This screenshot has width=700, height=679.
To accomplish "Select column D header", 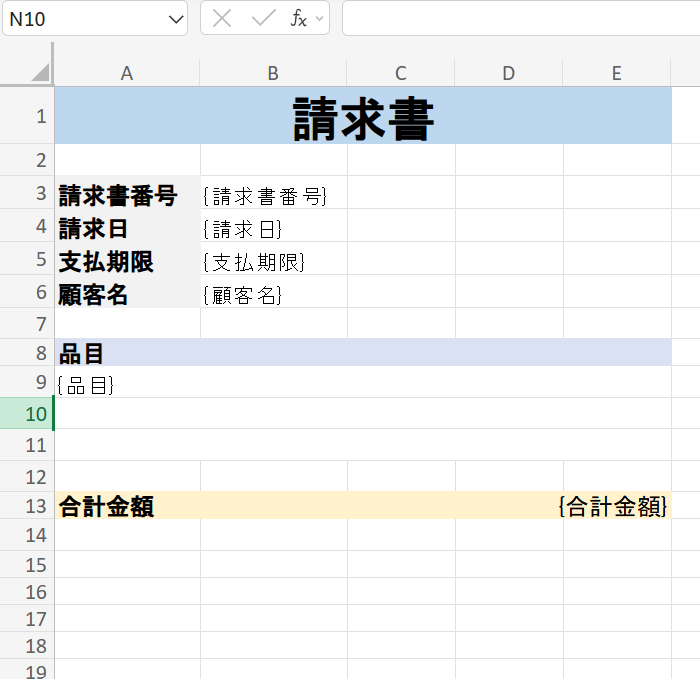I will coord(509,73).
